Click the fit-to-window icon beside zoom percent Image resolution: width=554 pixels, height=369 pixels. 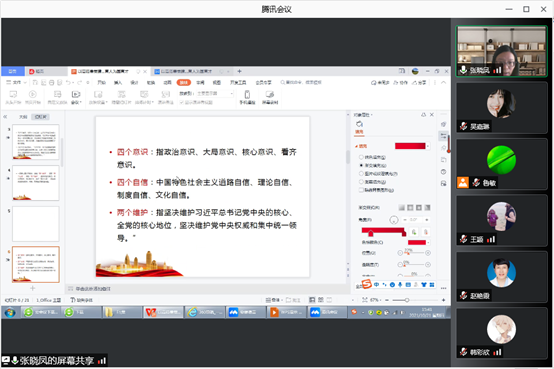[365, 300]
